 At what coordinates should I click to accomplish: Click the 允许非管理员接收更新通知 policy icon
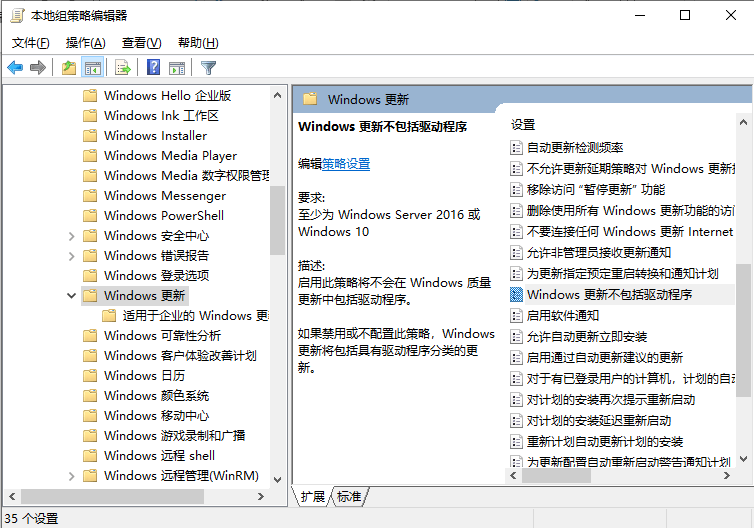pos(516,252)
